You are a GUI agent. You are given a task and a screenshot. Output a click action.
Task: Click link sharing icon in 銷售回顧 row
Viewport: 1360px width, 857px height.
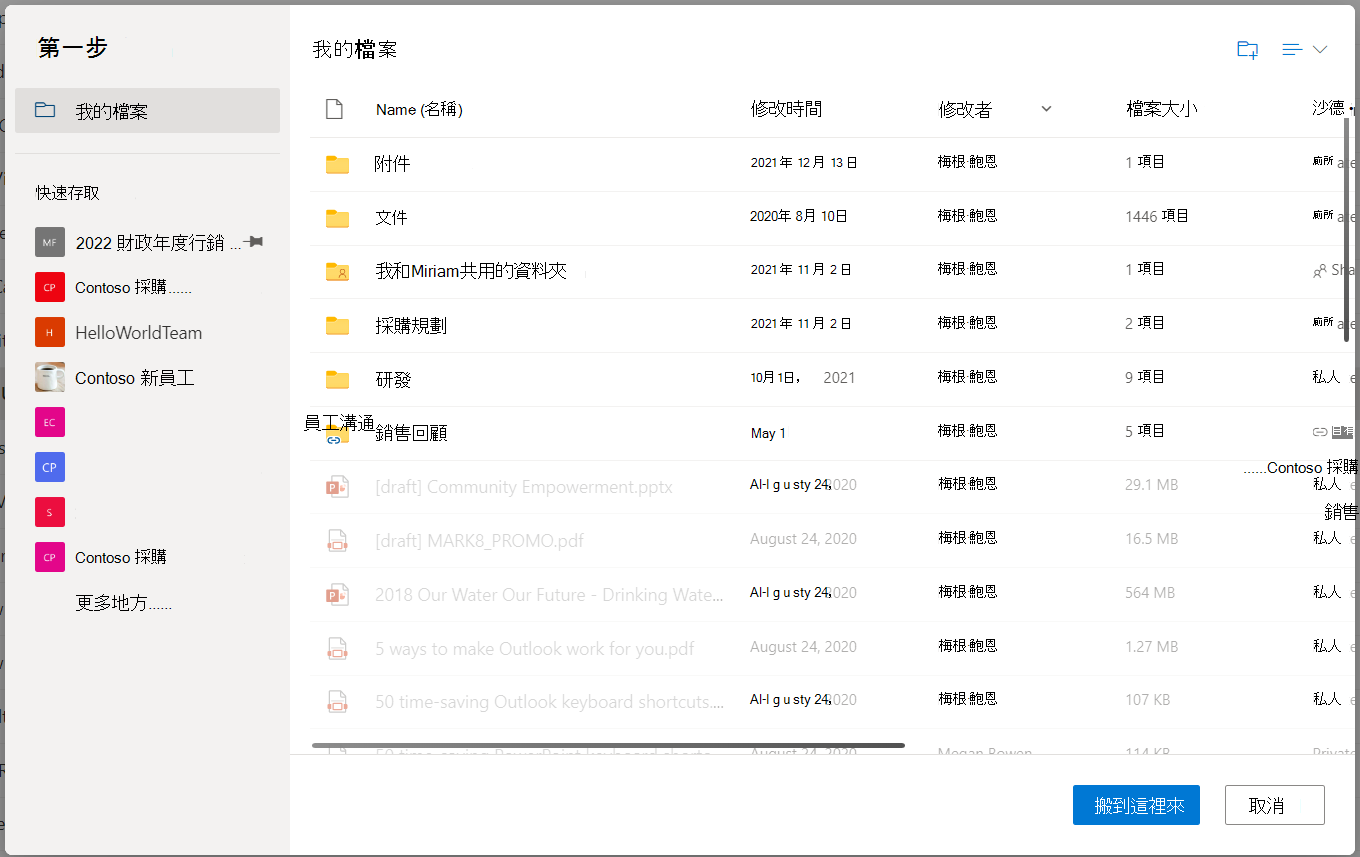click(x=1320, y=432)
